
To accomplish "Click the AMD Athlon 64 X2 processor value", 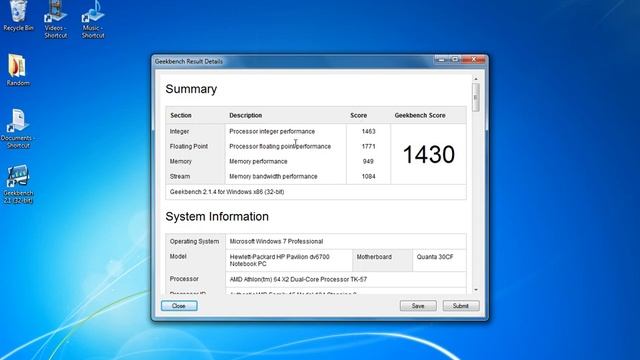I will (x=298, y=279).
